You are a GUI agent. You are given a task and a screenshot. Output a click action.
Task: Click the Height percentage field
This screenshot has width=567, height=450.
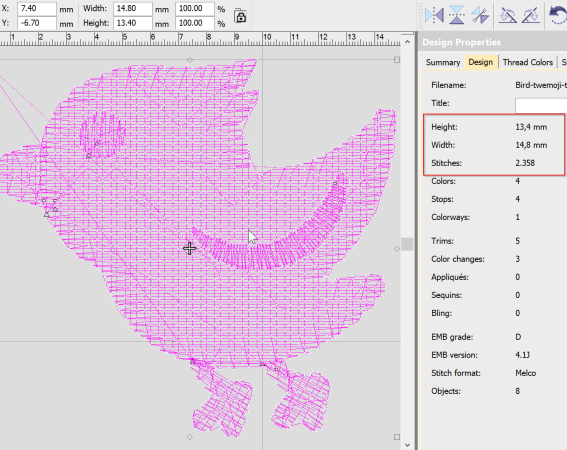(x=195, y=23)
